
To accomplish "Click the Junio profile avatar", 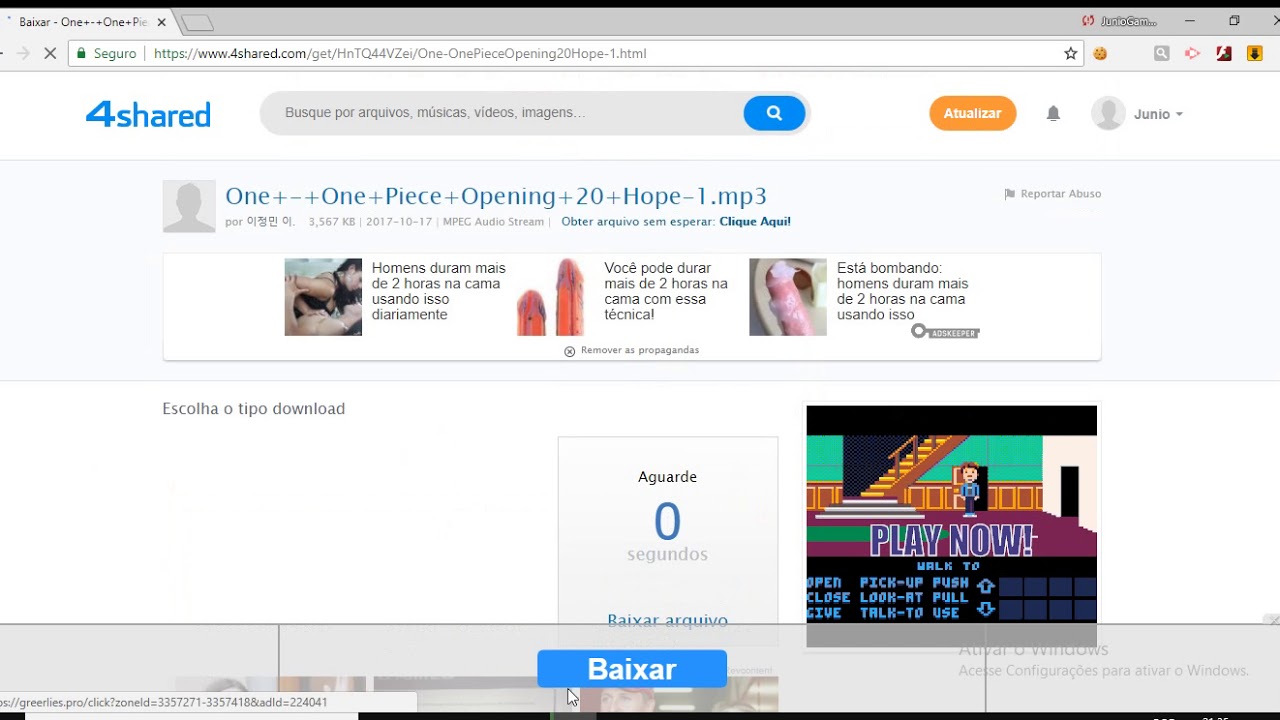I will coord(1108,113).
